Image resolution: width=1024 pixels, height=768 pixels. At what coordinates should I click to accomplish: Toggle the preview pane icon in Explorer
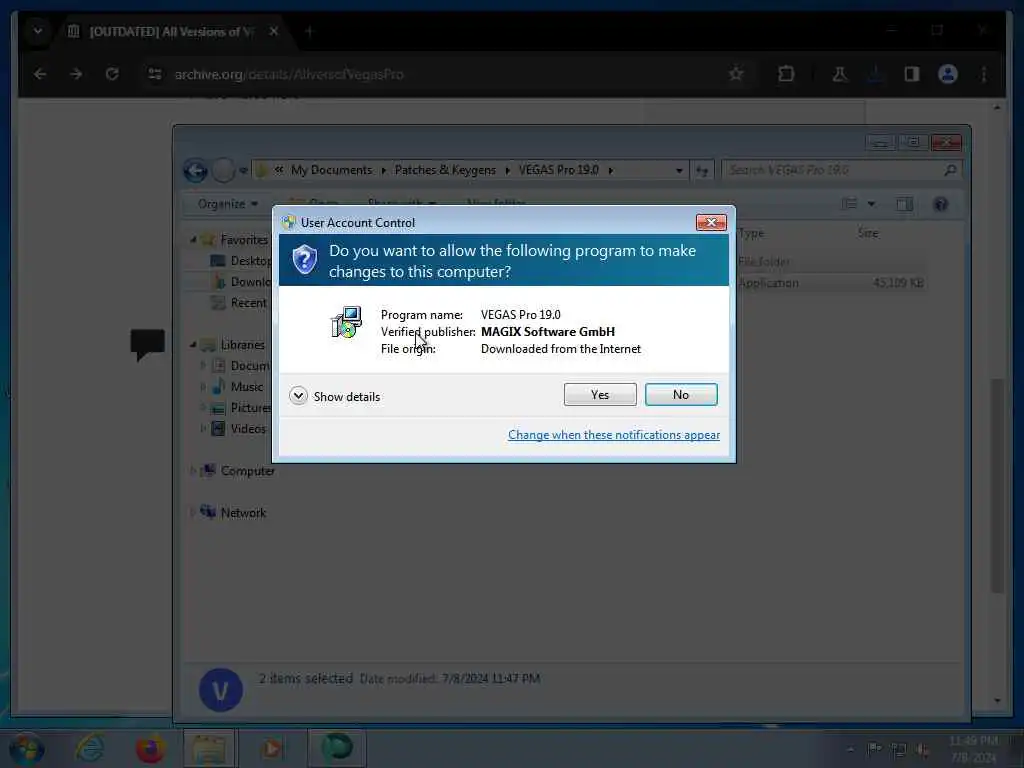(904, 204)
